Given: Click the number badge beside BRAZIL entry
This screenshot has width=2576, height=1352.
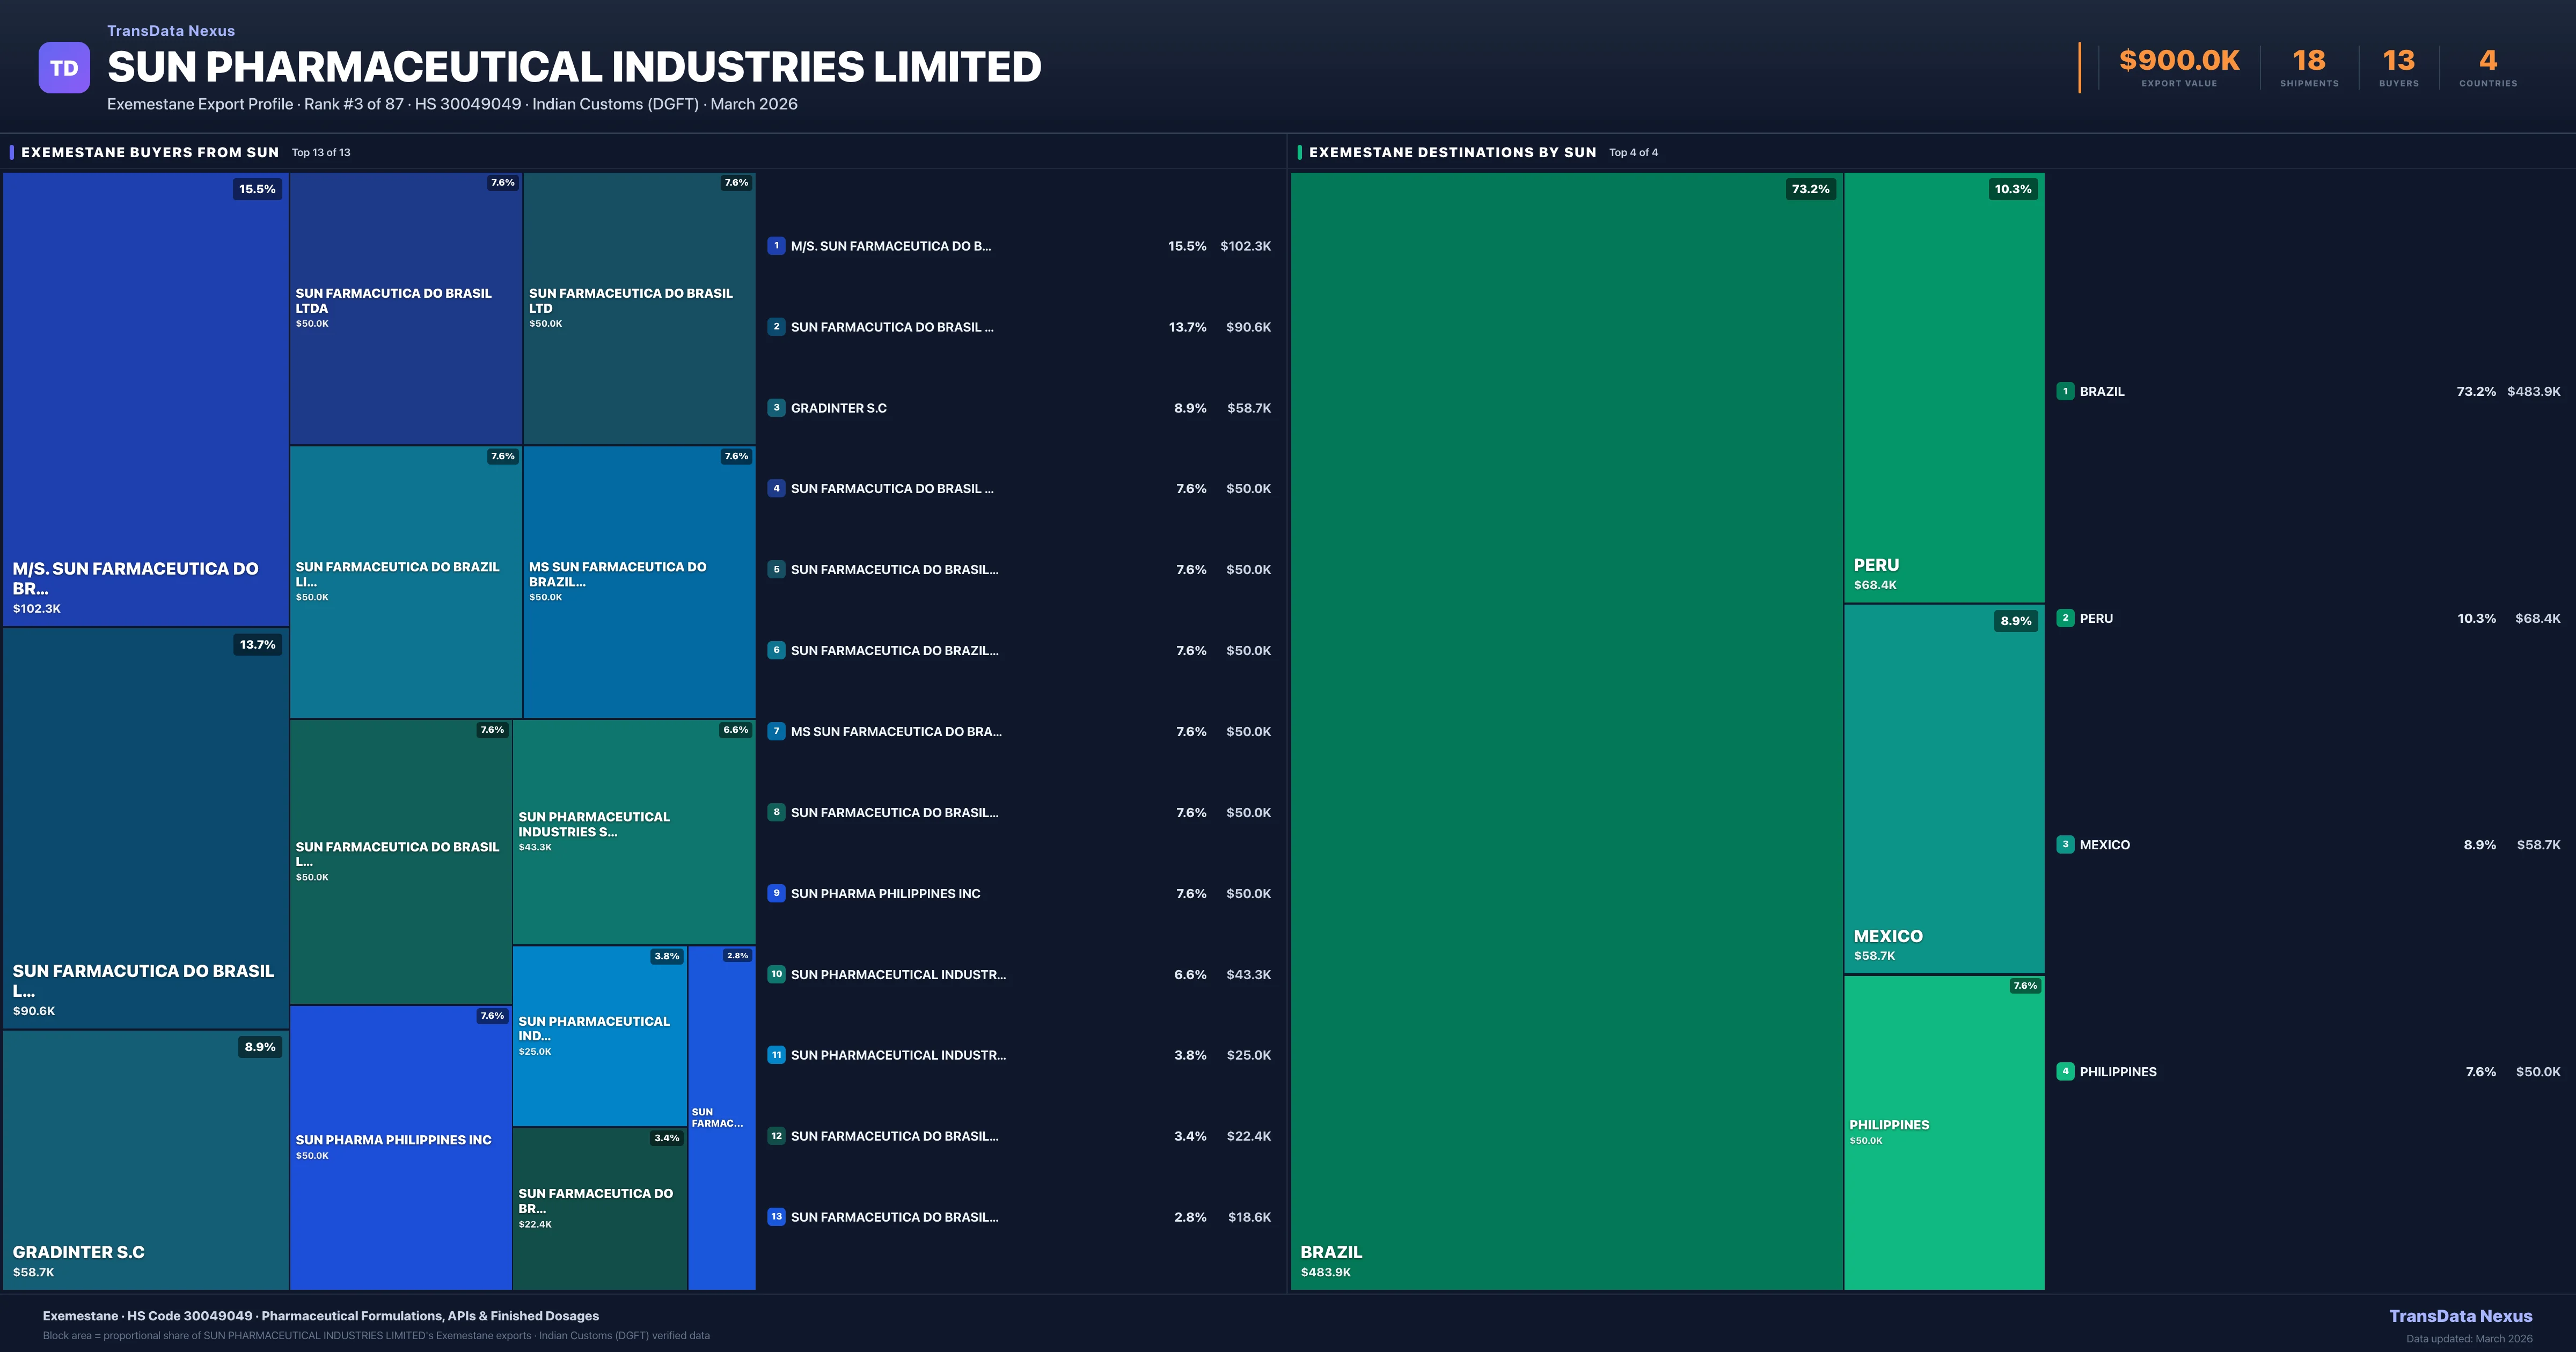Looking at the screenshot, I should tap(2065, 391).
